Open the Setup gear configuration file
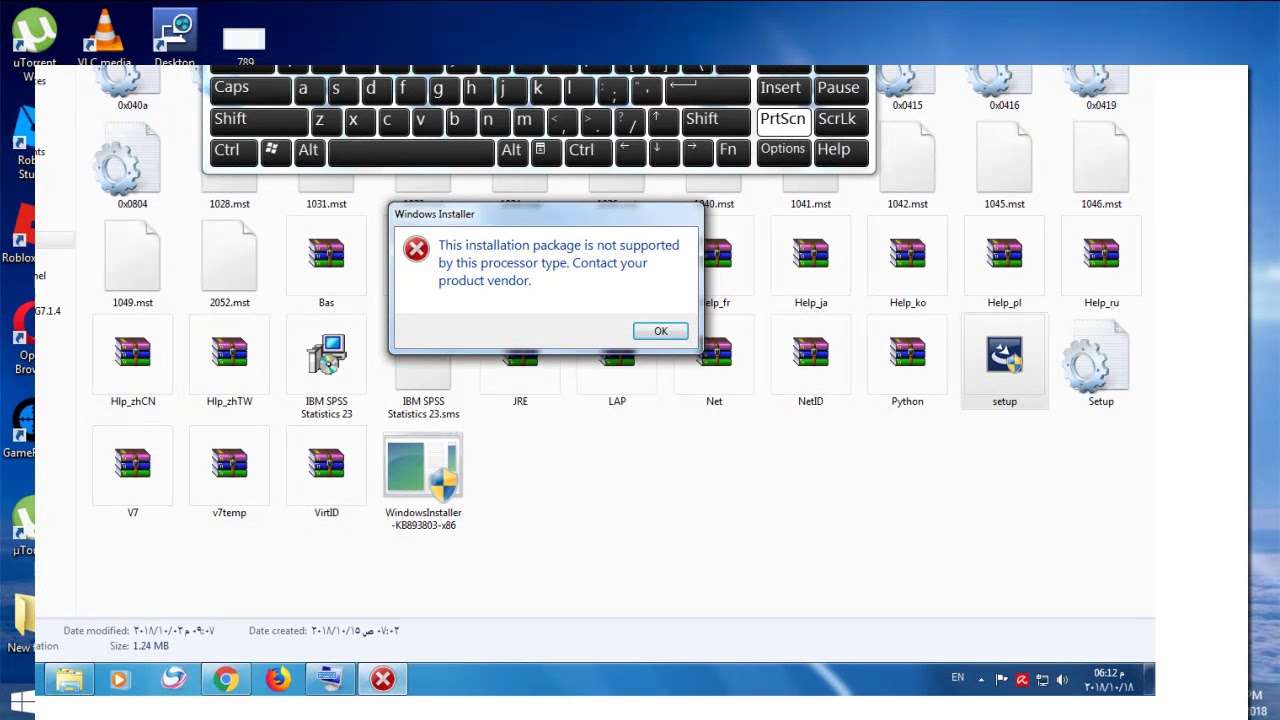The width and height of the screenshot is (1280, 720). click(x=1101, y=362)
